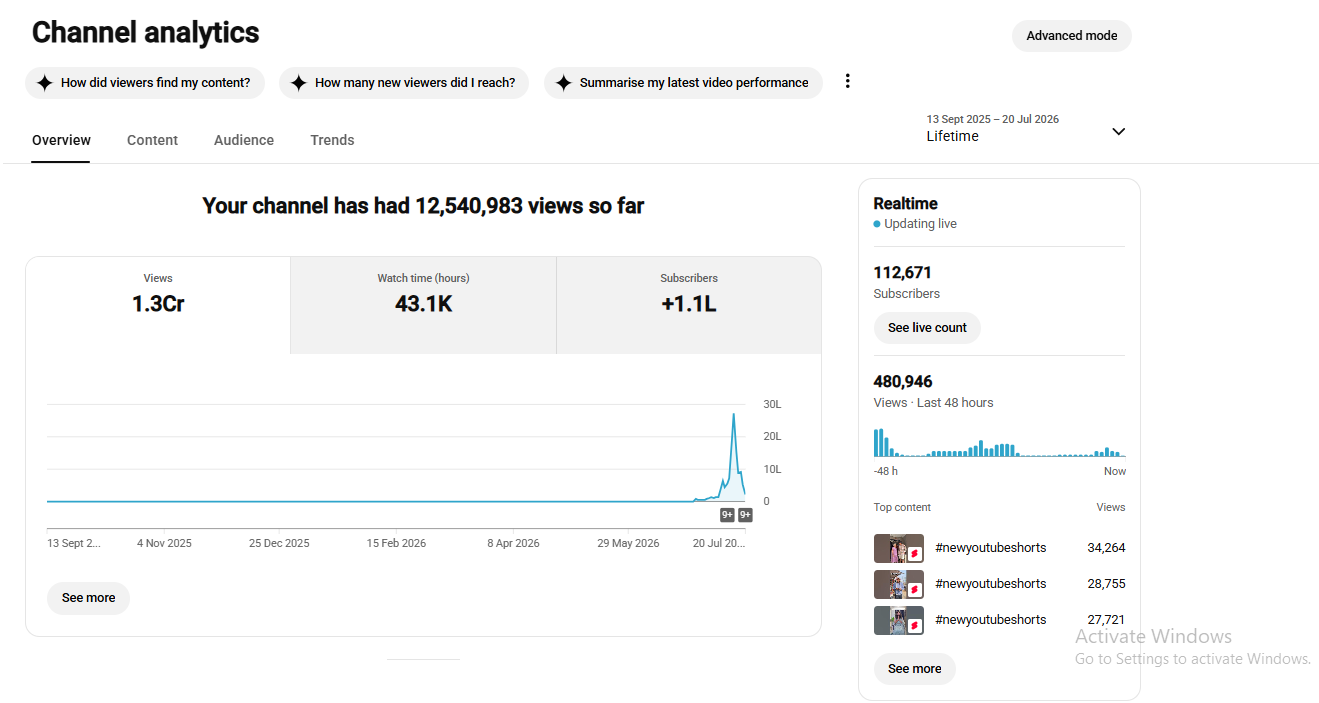The image size is (1319, 703).
Task: Select the Subscribers metric card
Action: [x=689, y=305]
